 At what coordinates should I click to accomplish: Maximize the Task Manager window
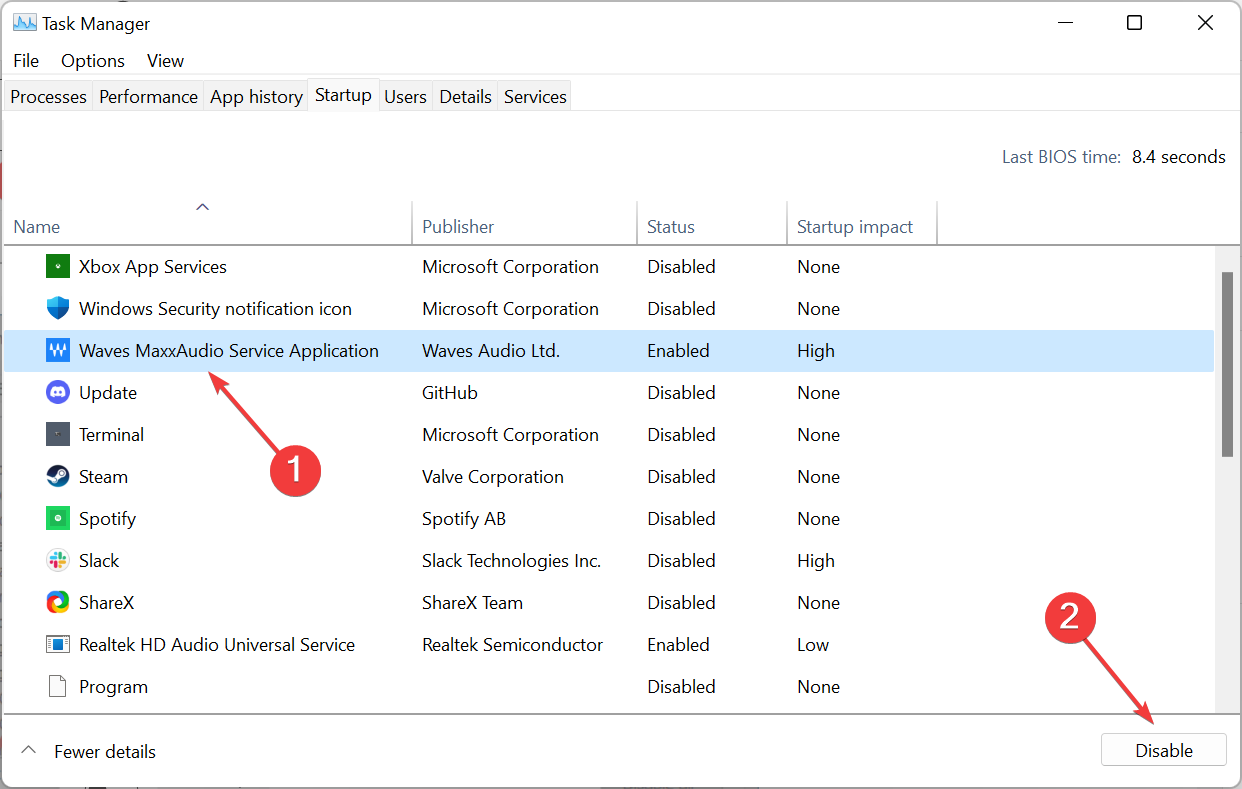(1134, 23)
